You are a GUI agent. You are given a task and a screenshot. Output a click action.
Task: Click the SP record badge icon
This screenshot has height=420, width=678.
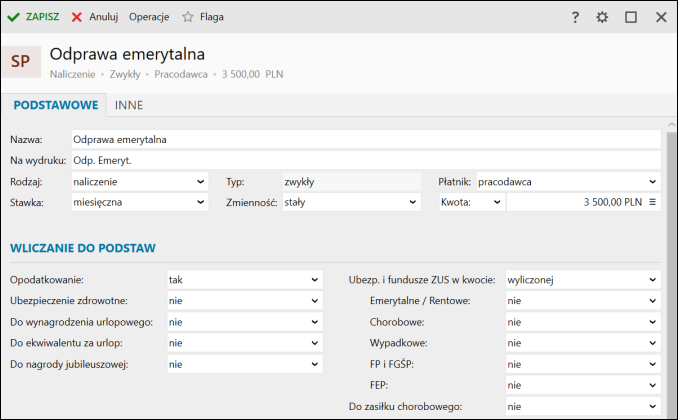click(21, 61)
